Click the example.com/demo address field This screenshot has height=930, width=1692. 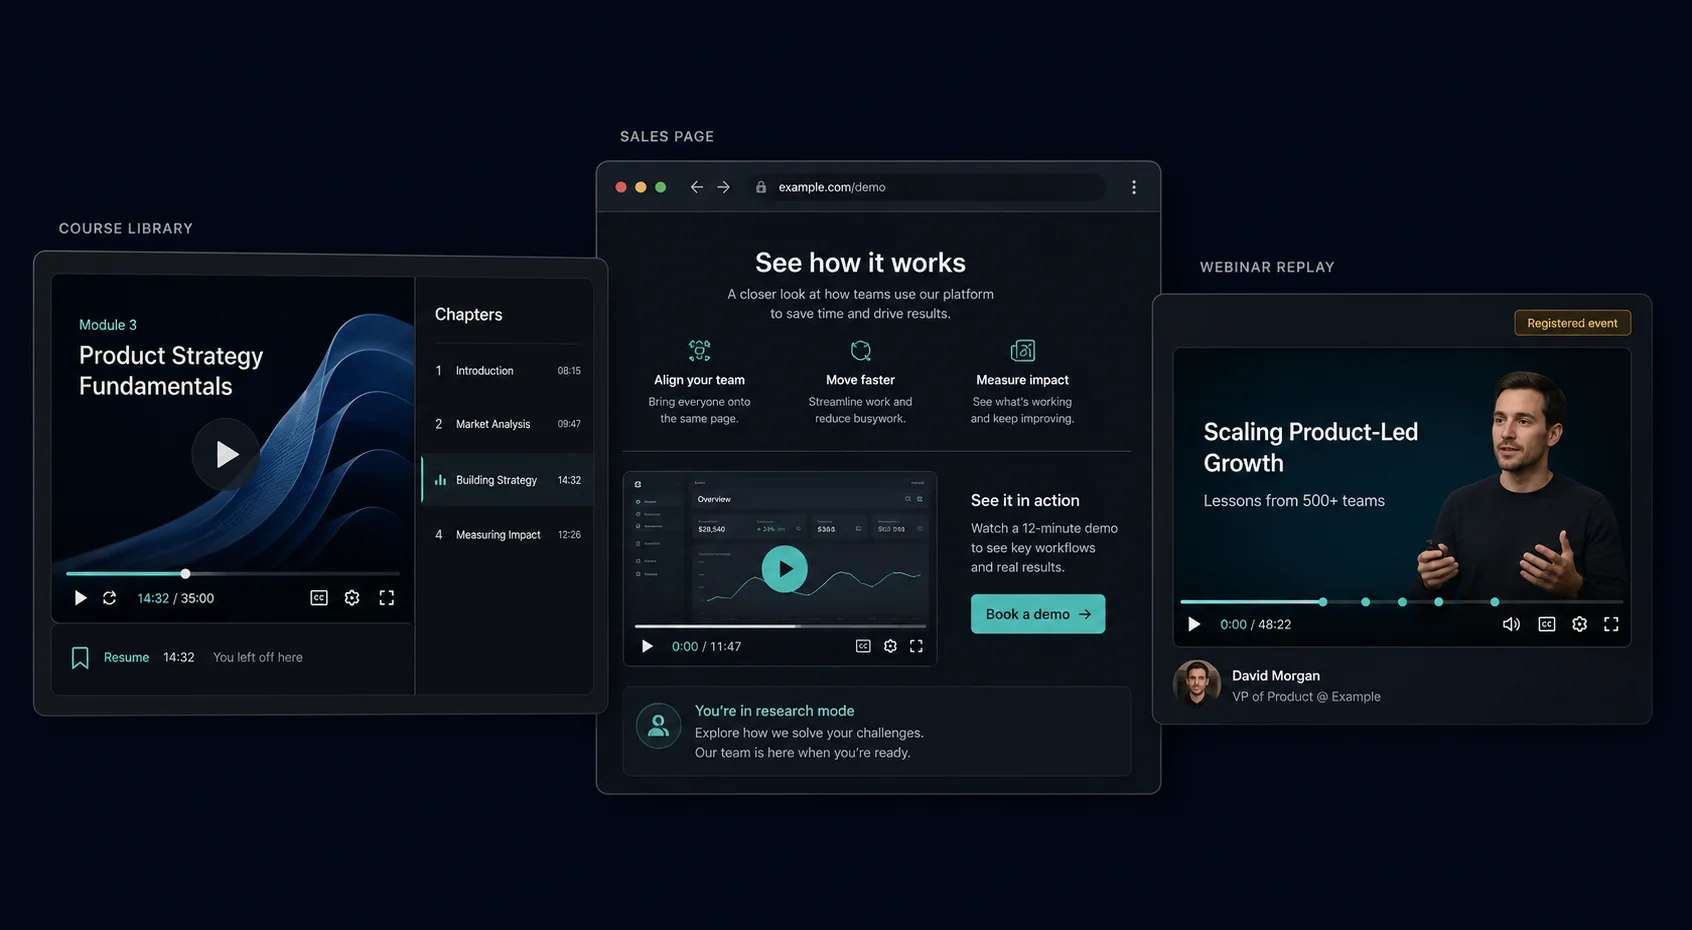[x=926, y=187]
